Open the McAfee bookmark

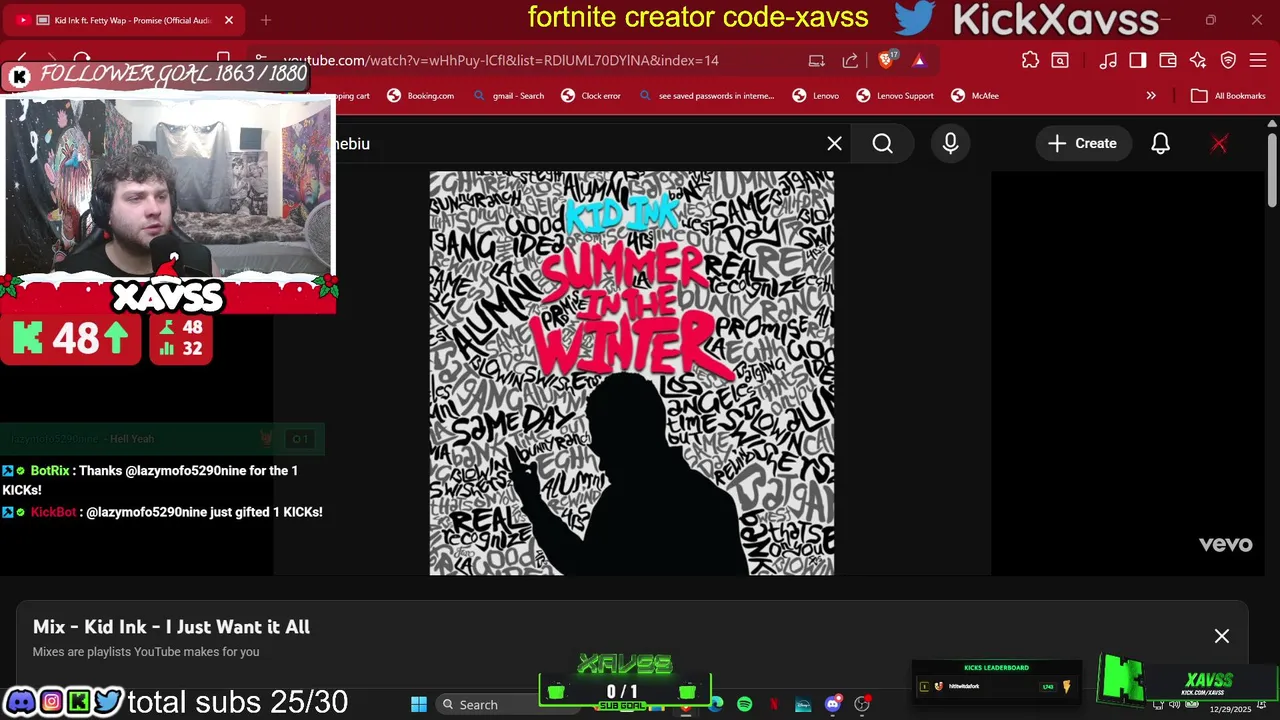[975, 96]
